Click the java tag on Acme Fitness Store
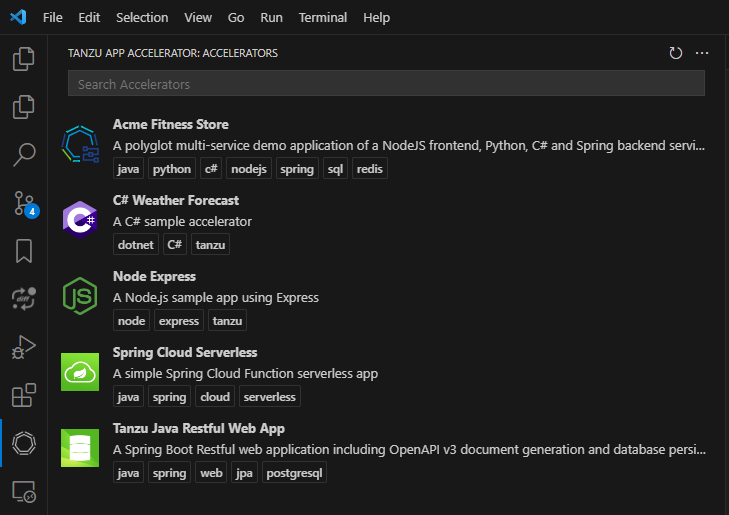Image resolution: width=729 pixels, height=515 pixels. point(128,168)
